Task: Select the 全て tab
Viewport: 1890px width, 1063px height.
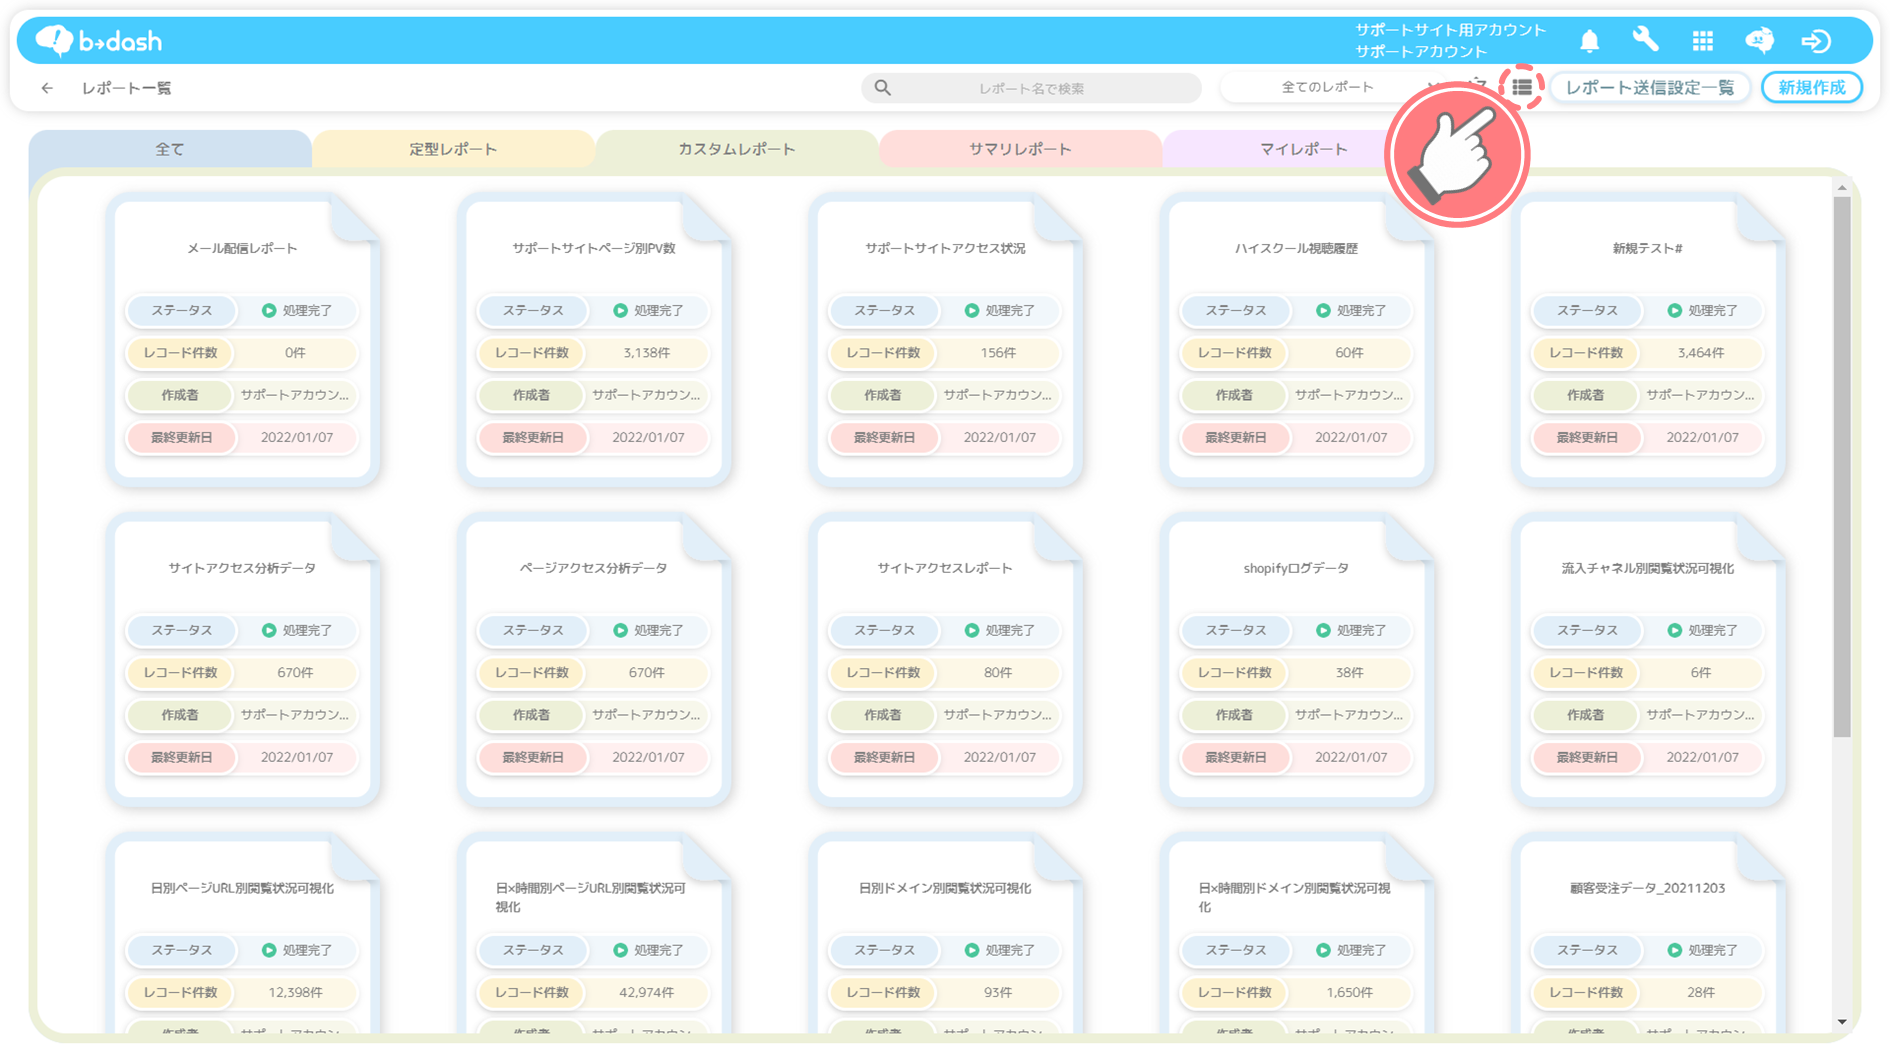Action: 170,149
